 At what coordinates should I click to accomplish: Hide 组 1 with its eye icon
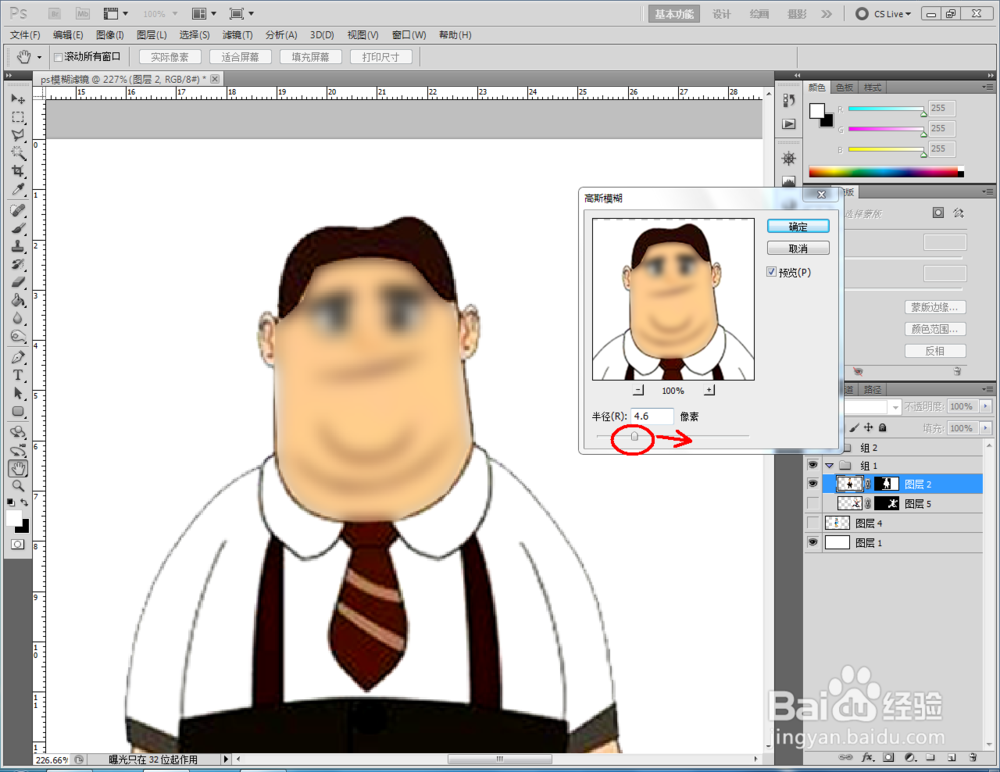pyautogui.click(x=812, y=465)
